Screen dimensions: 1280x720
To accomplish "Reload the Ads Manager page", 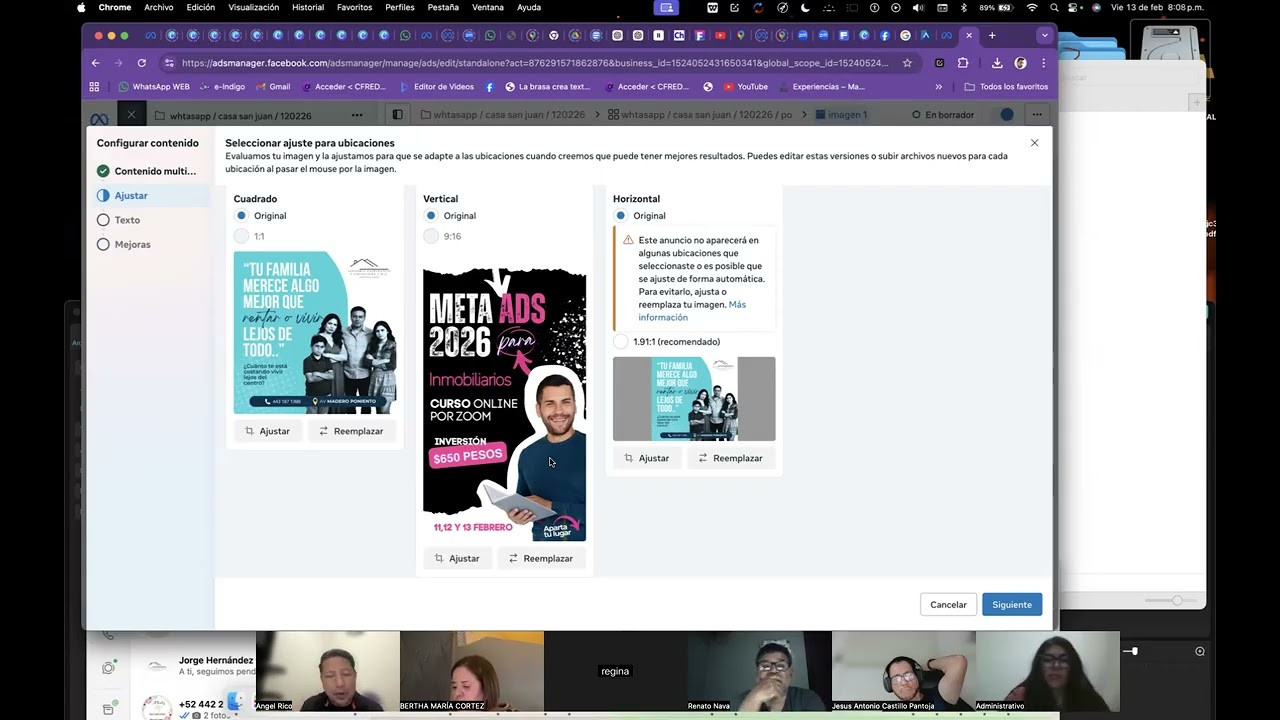I will [x=142, y=63].
